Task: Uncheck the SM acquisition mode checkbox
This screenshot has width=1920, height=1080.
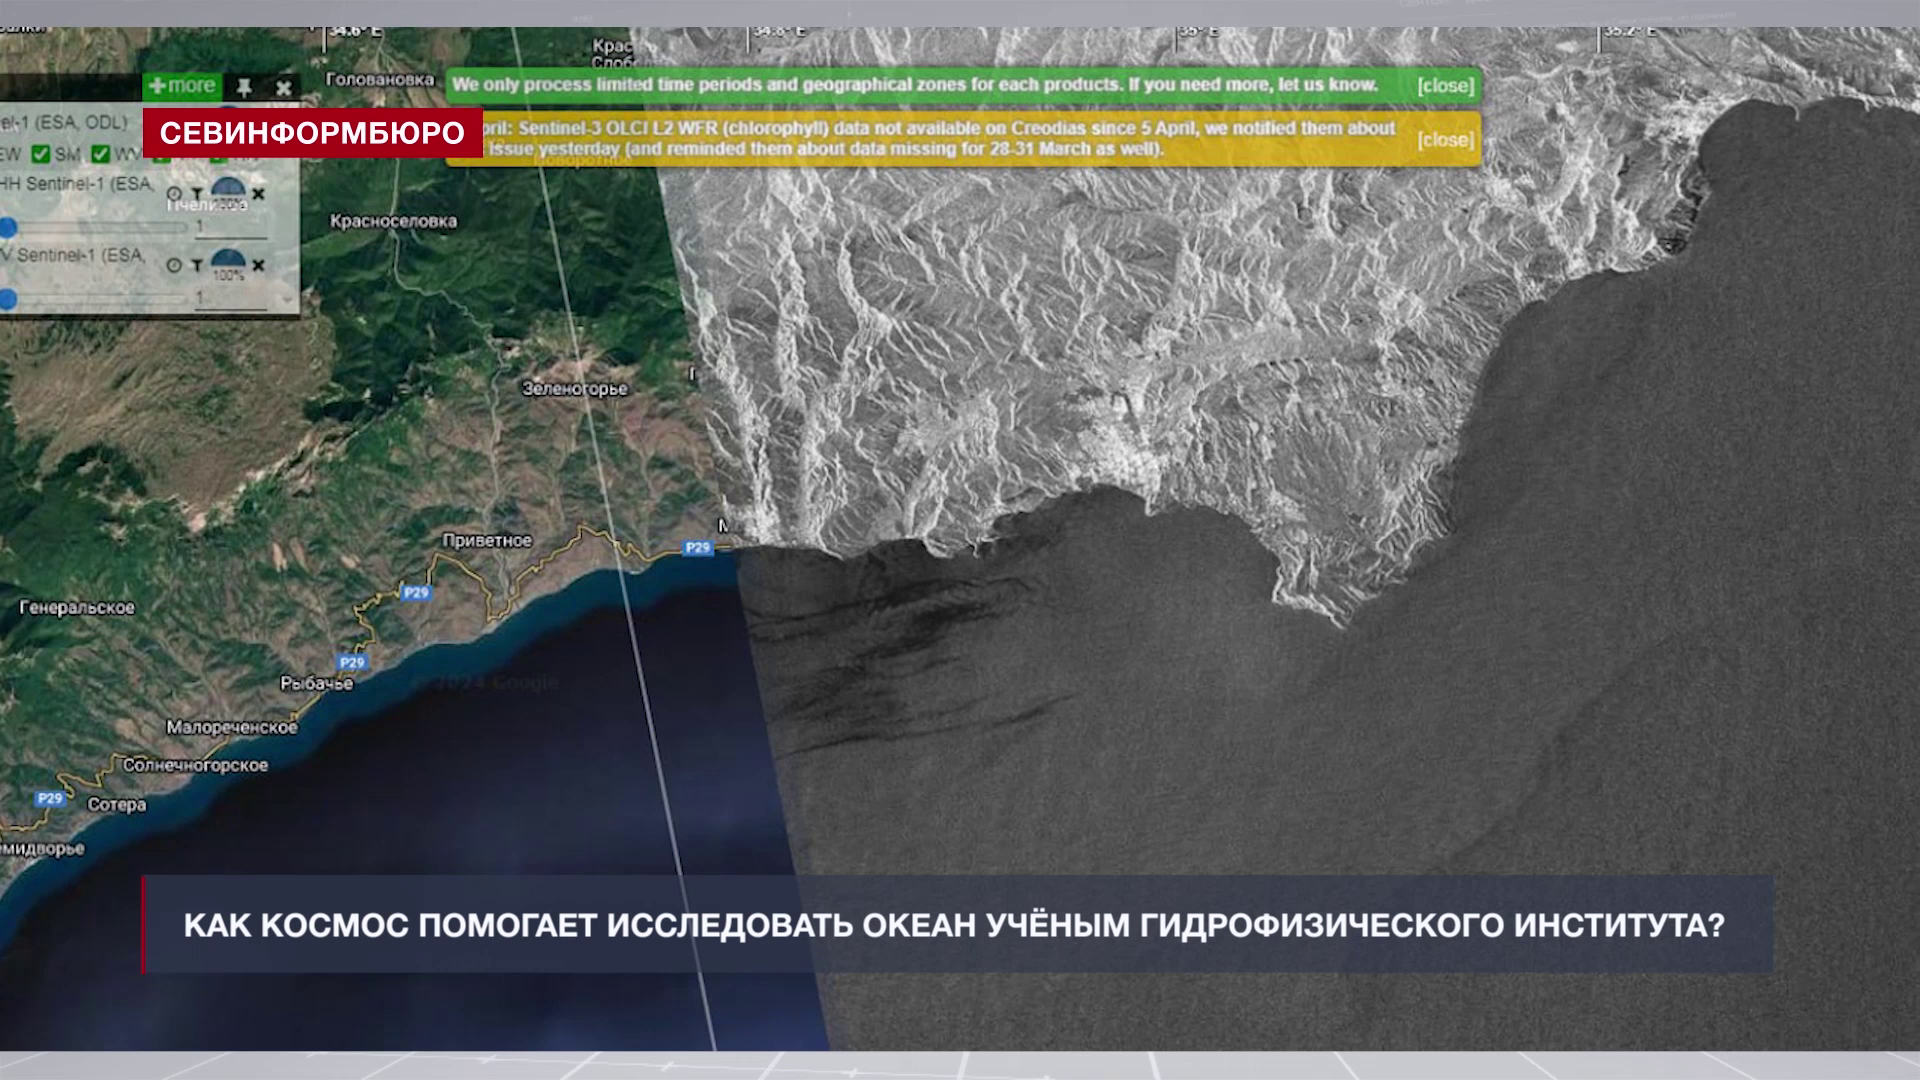Action: point(40,152)
